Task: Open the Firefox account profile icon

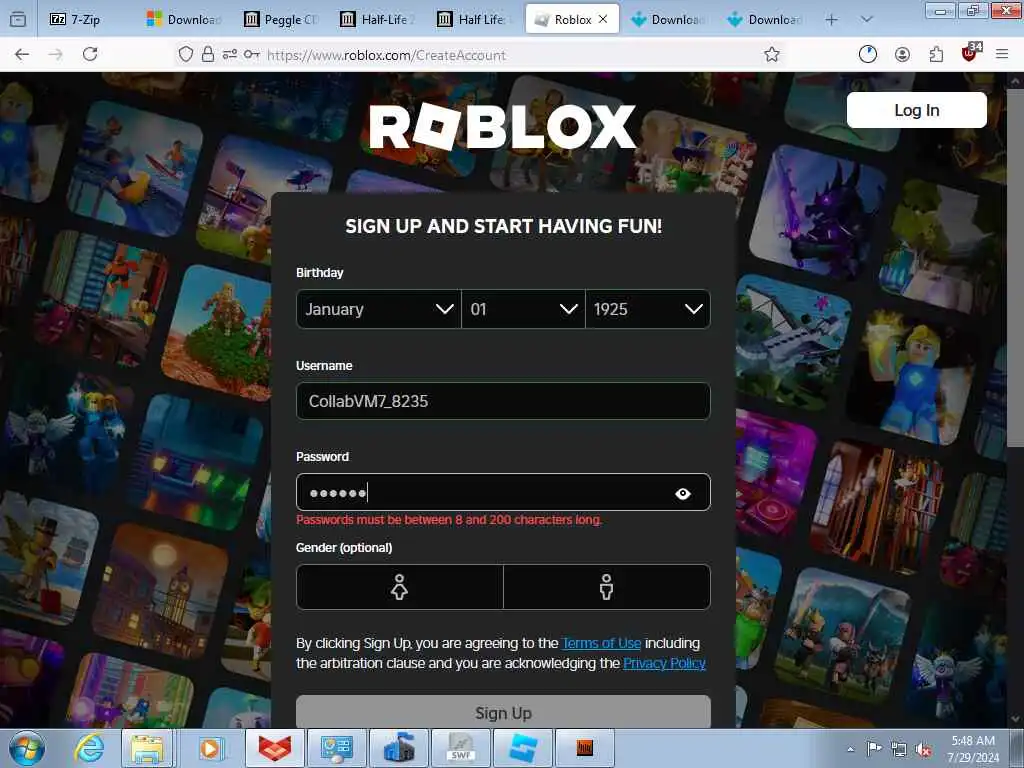Action: pos(903,55)
